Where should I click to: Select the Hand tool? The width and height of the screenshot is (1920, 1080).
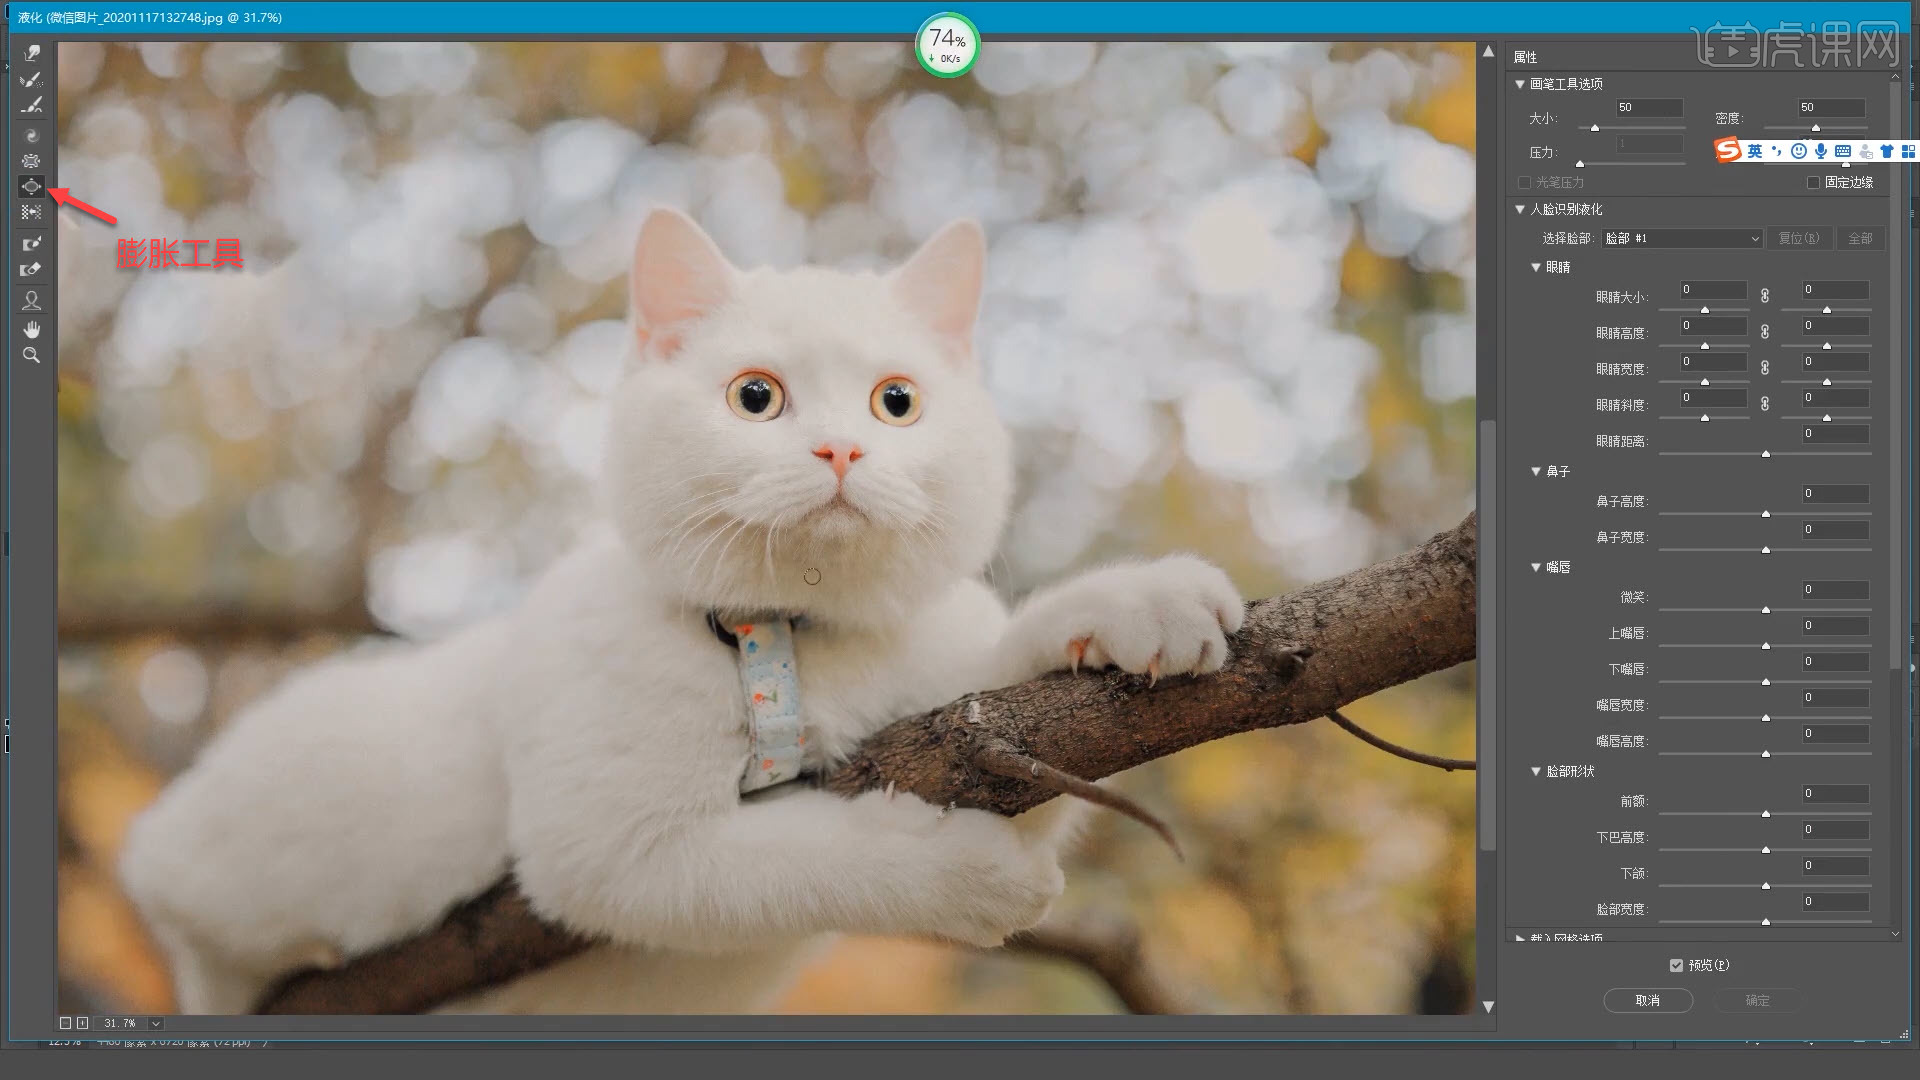[32, 329]
